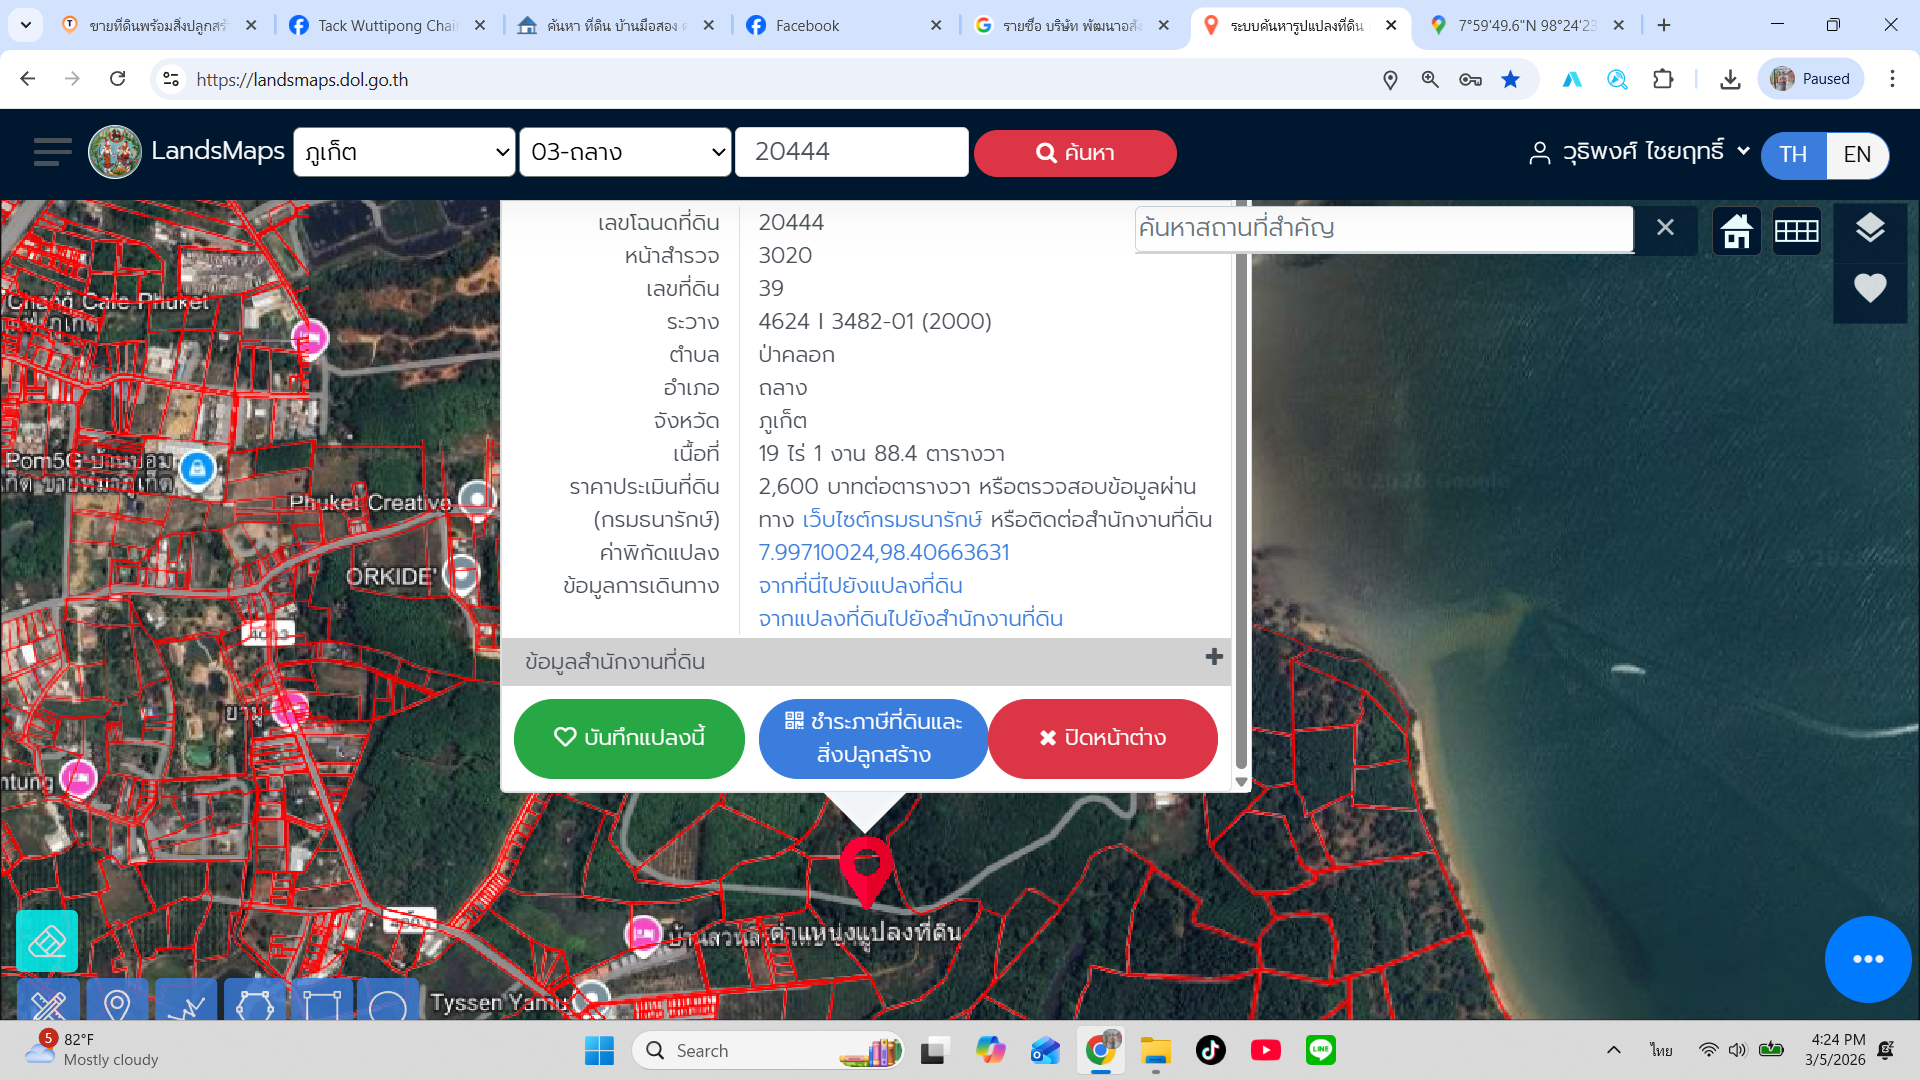Click the จากที่นี่ไปยังแปลงที่ดิน directions link

pos(860,585)
